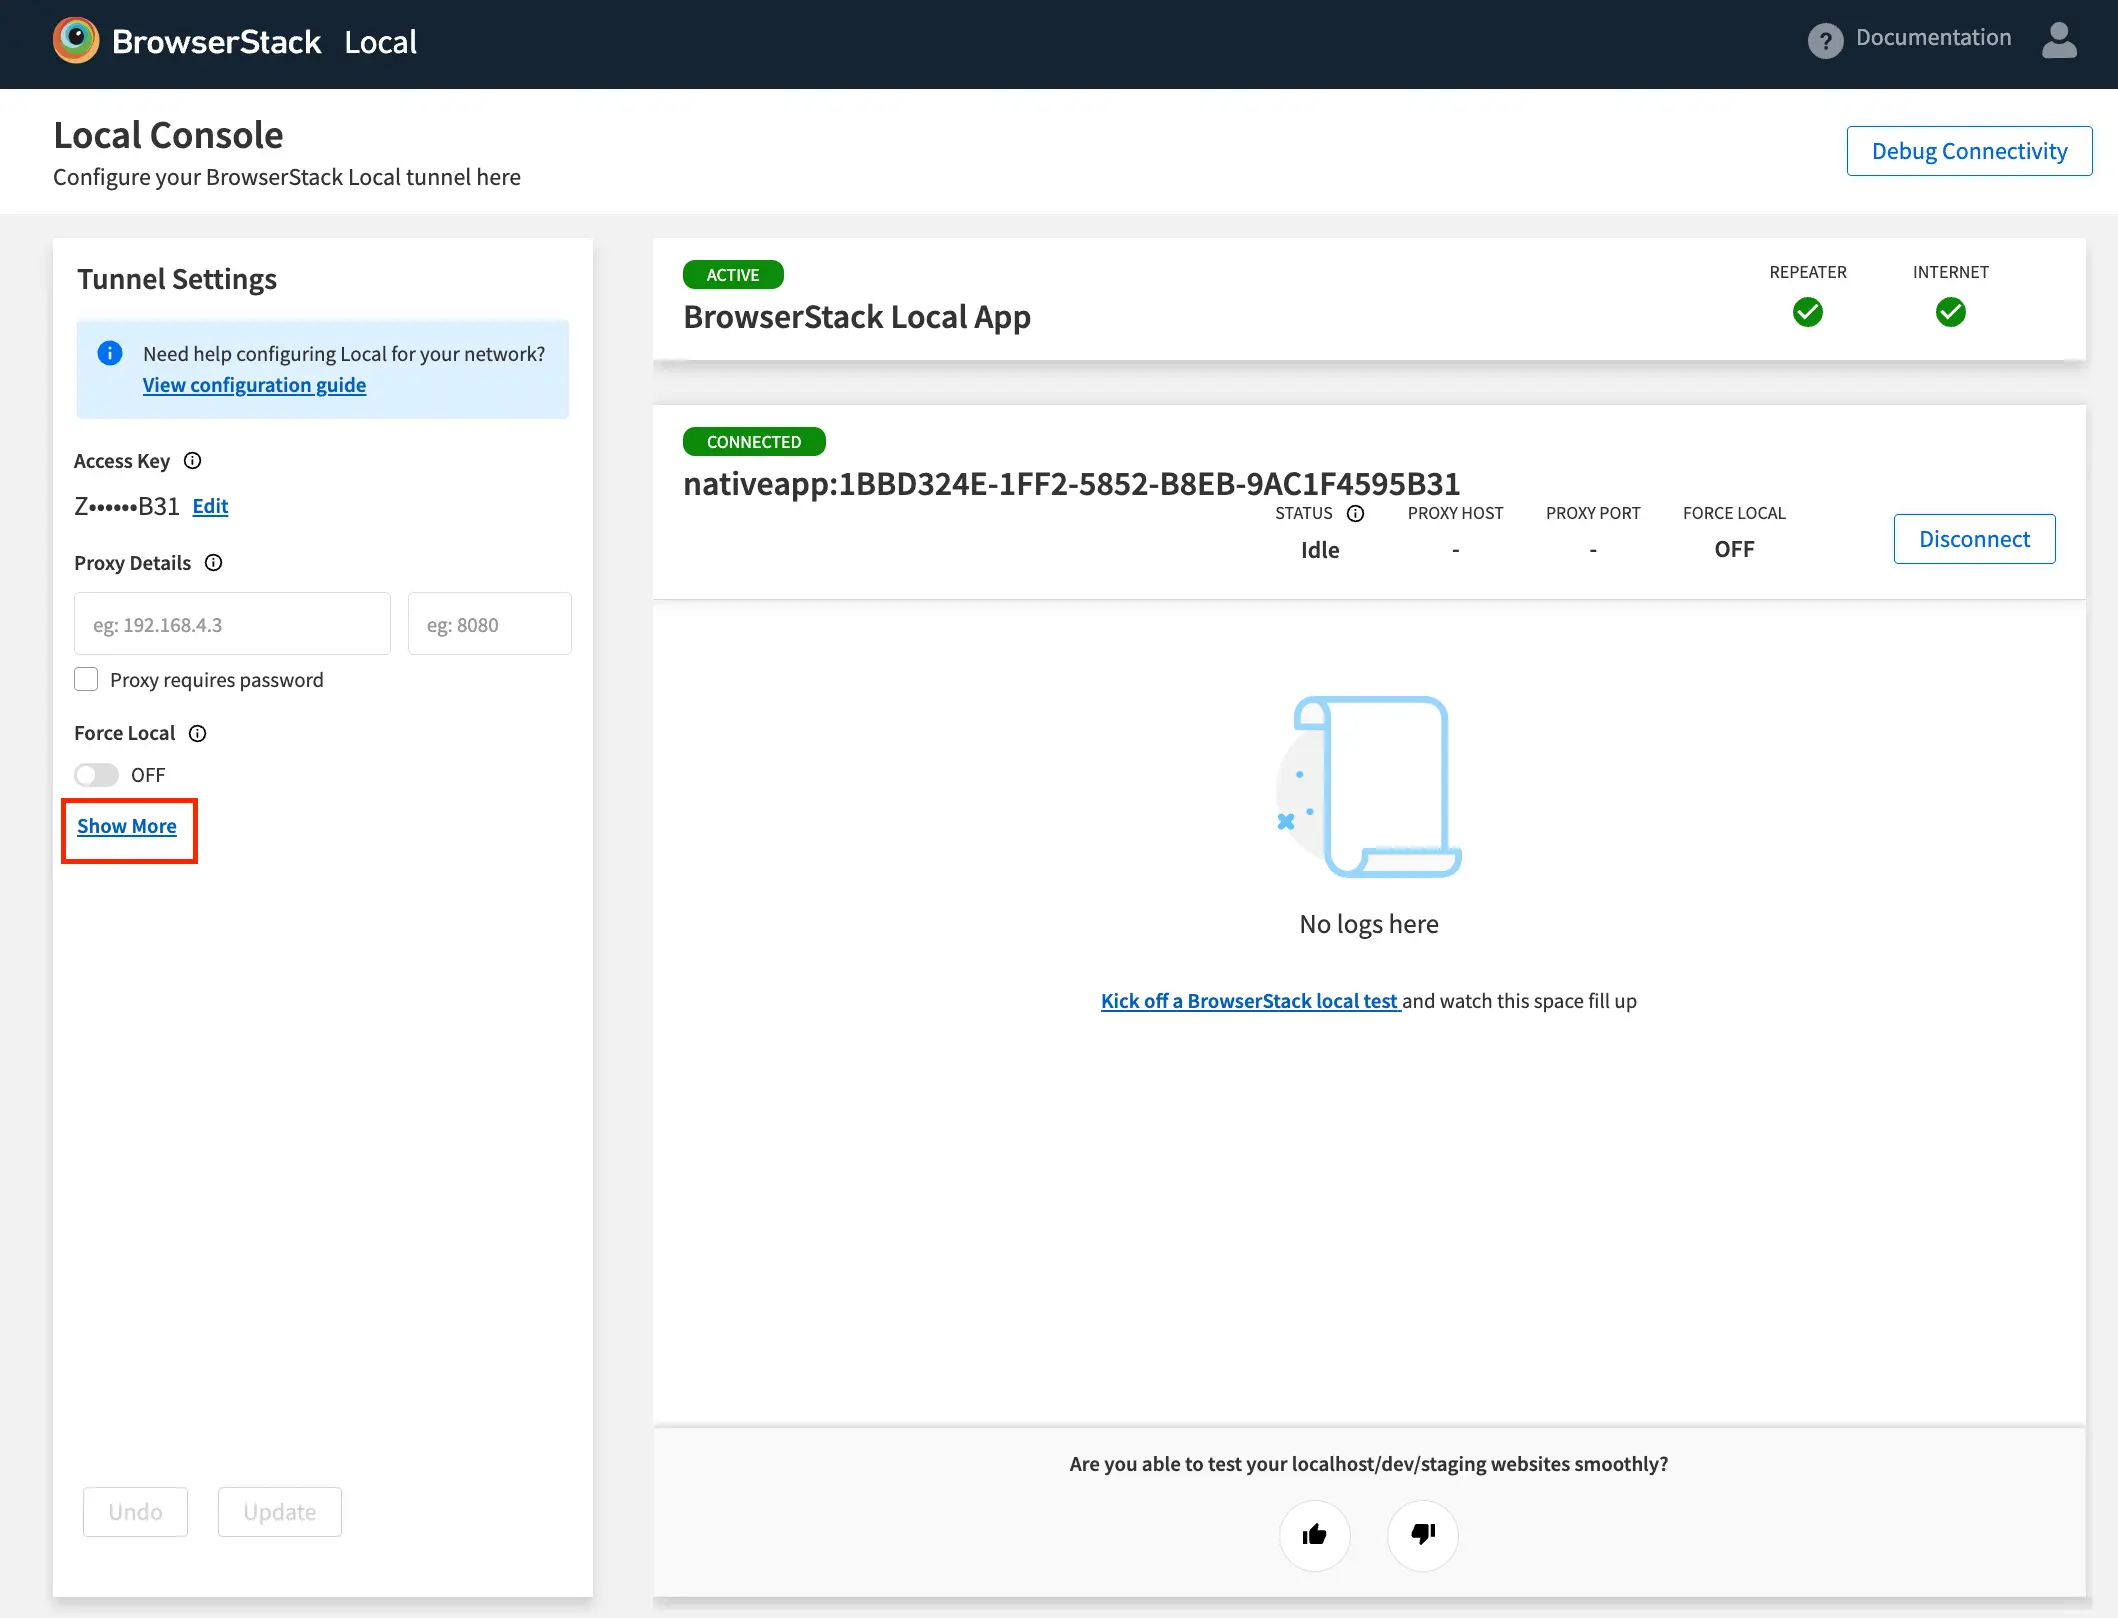Open the Documentation help icon
The height and width of the screenshot is (1618, 2118).
click(x=1825, y=41)
